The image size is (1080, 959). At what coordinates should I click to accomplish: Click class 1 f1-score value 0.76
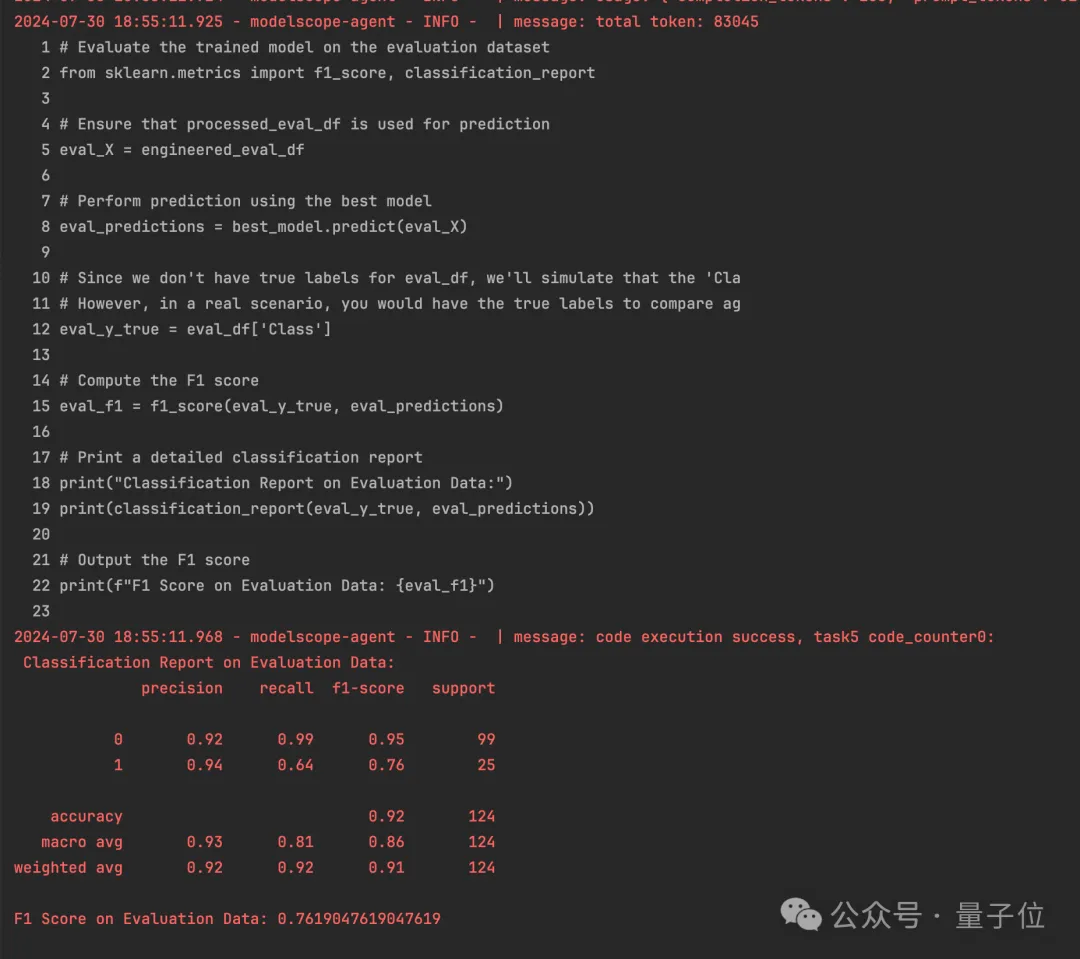(386, 765)
